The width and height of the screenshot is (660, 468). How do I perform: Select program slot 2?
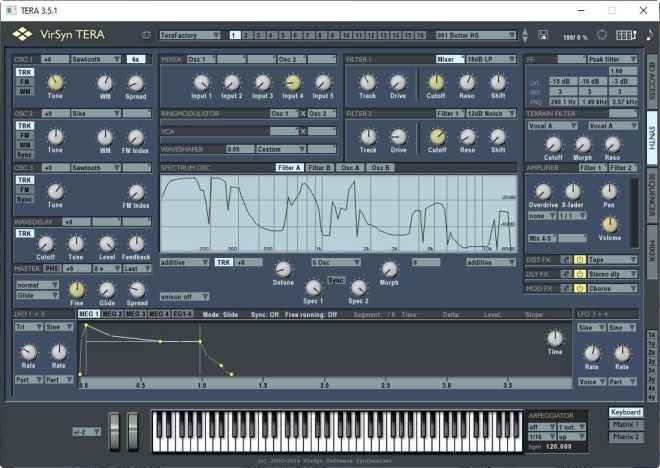247,35
